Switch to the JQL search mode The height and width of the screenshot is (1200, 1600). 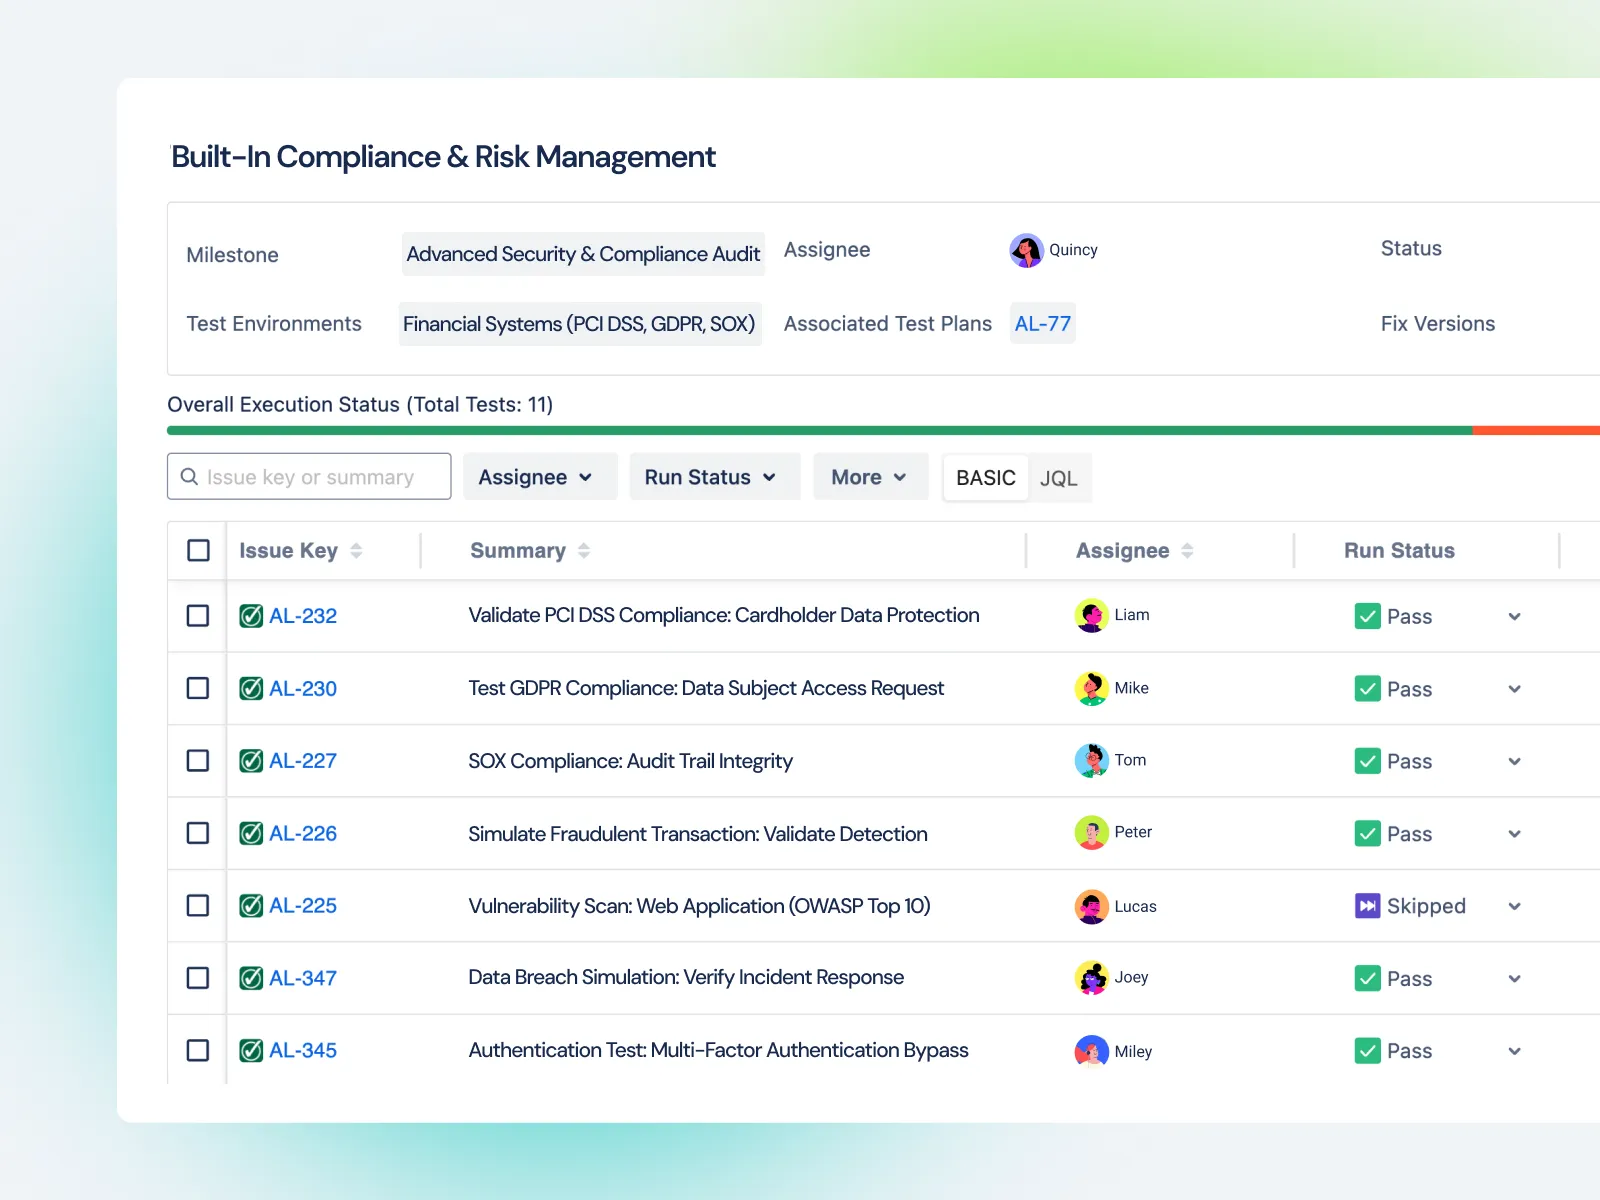[1058, 478]
